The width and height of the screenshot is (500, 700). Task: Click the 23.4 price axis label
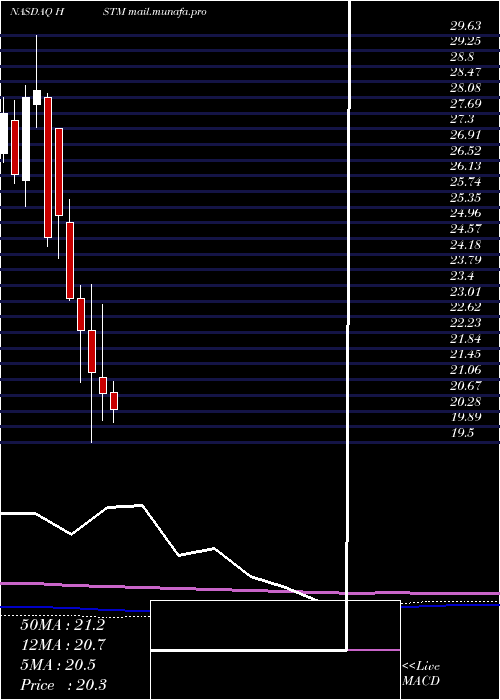(462, 276)
